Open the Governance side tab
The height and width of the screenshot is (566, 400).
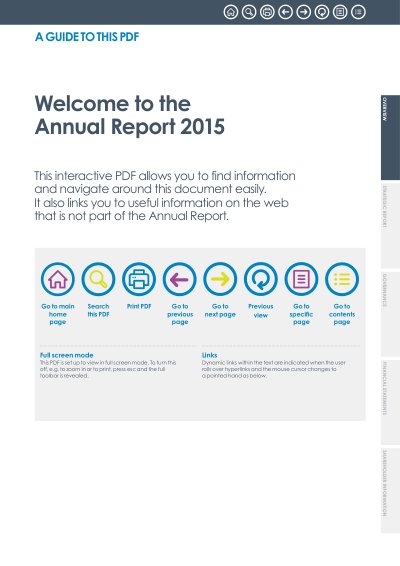point(390,314)
